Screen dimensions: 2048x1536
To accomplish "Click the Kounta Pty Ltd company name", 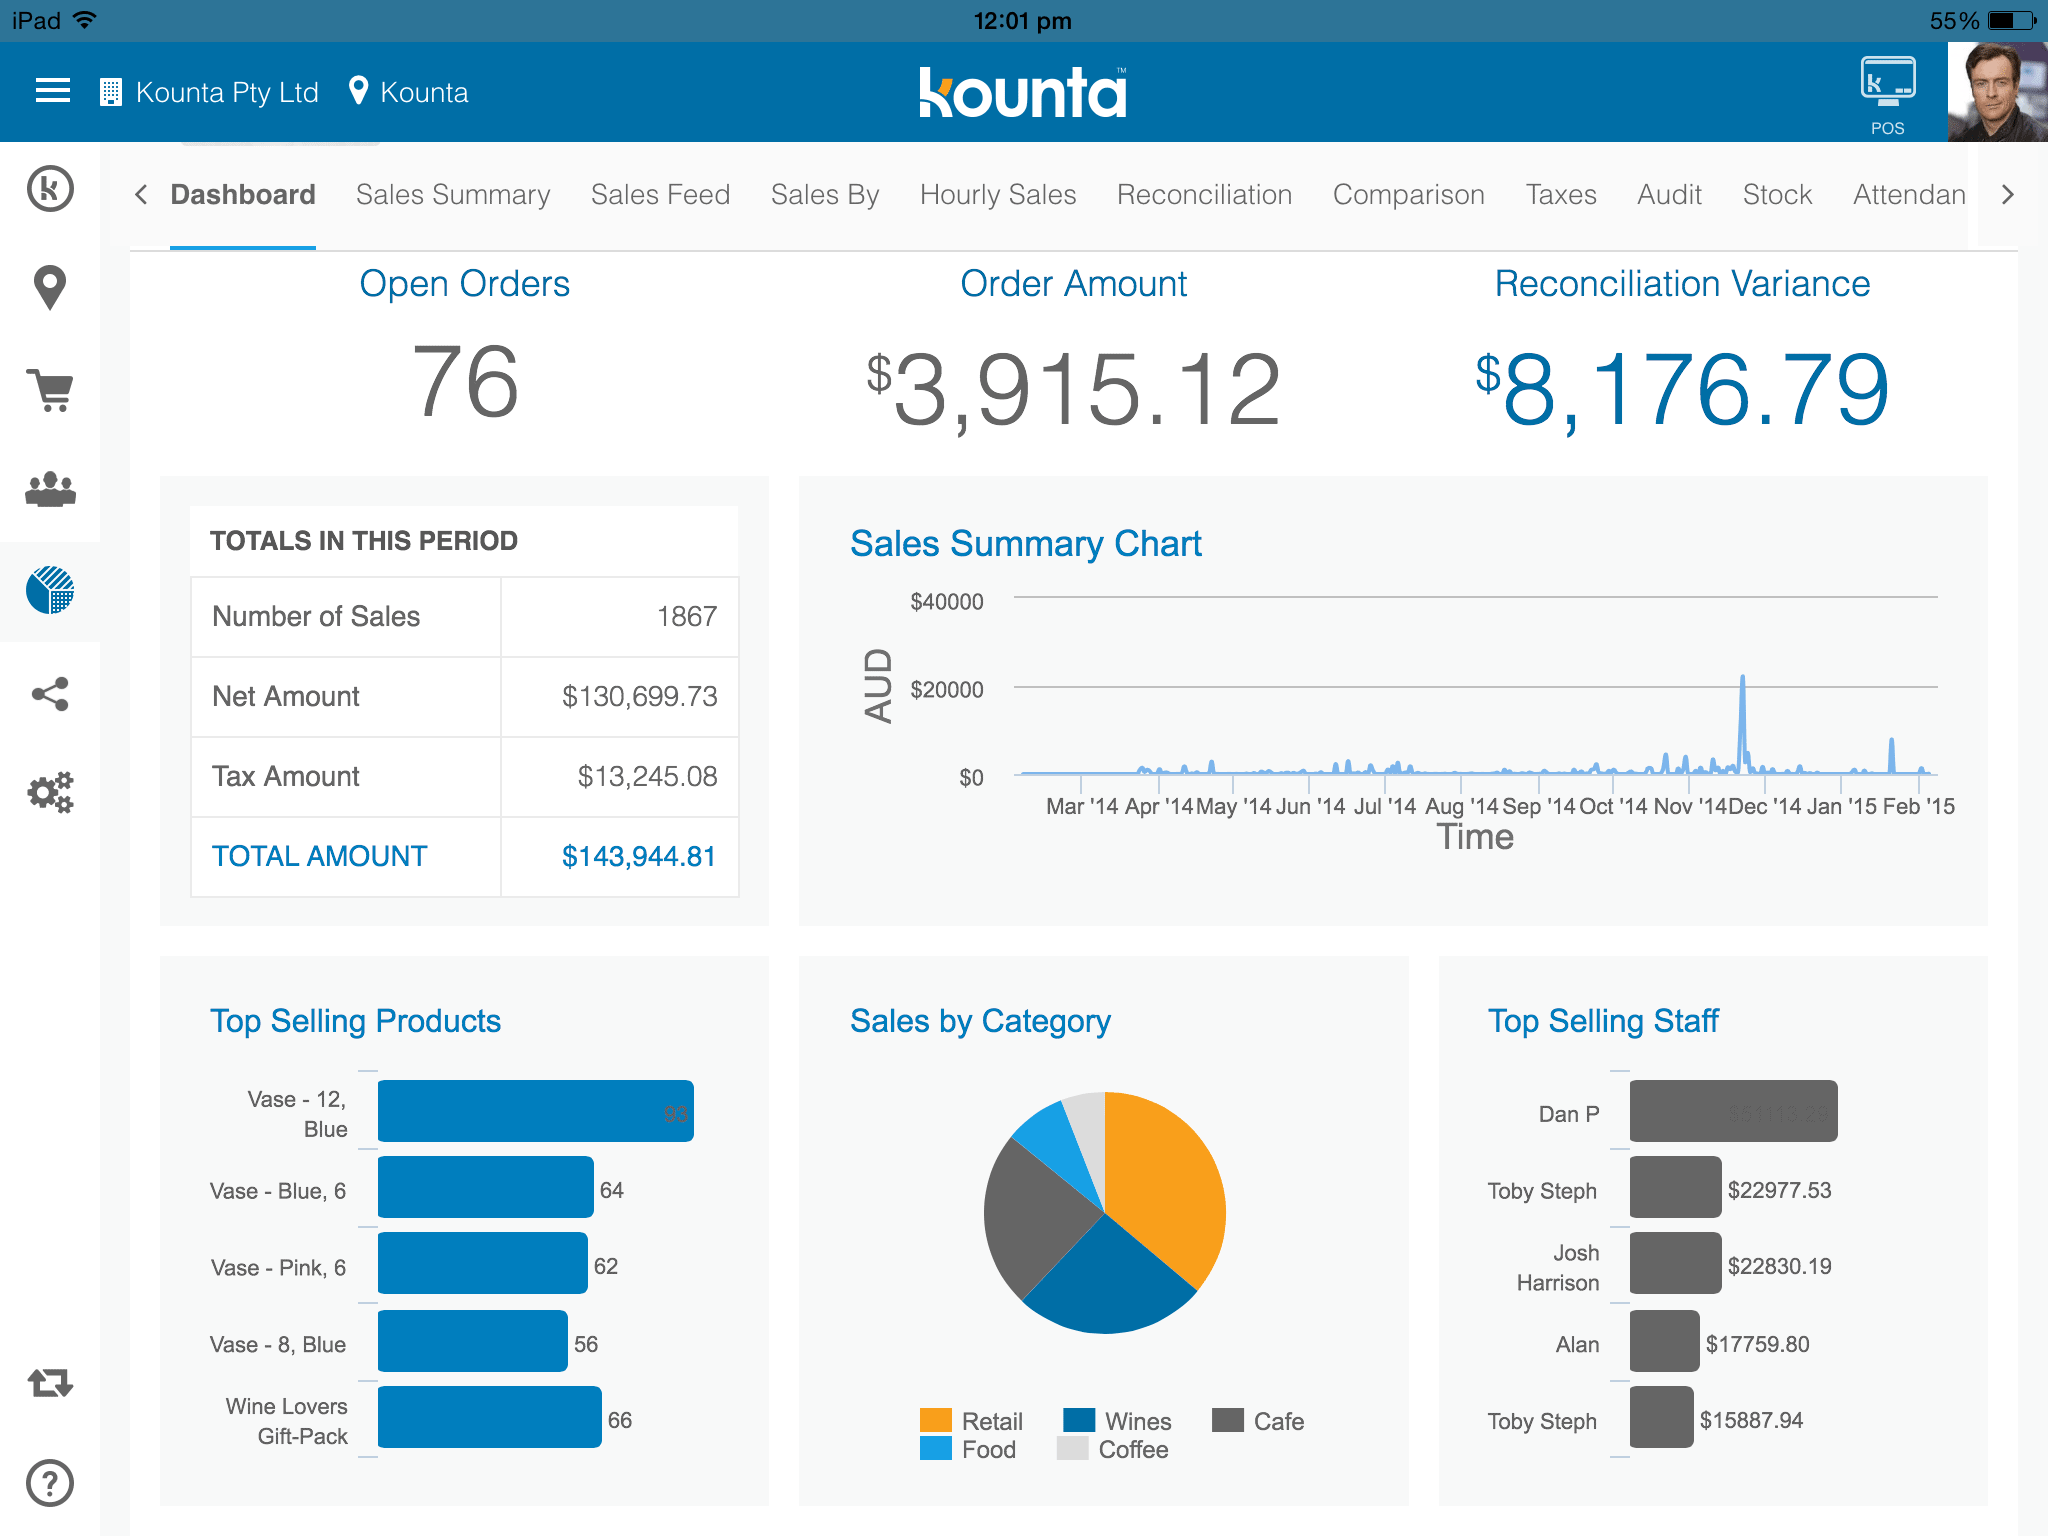I will pyautogui.click(x=227, y=92).
